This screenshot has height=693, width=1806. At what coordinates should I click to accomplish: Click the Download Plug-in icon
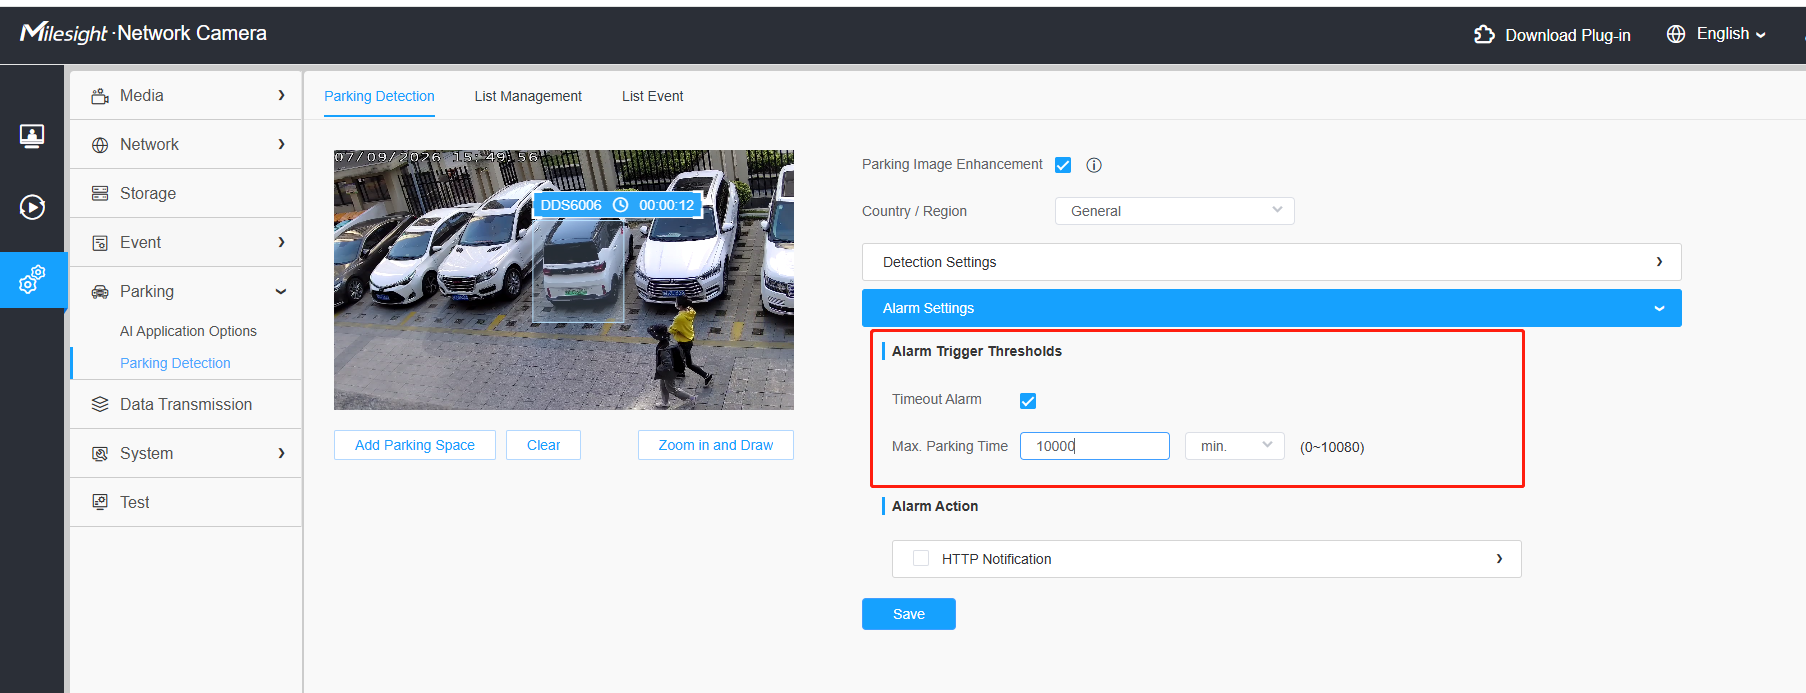coord(1484,35)
